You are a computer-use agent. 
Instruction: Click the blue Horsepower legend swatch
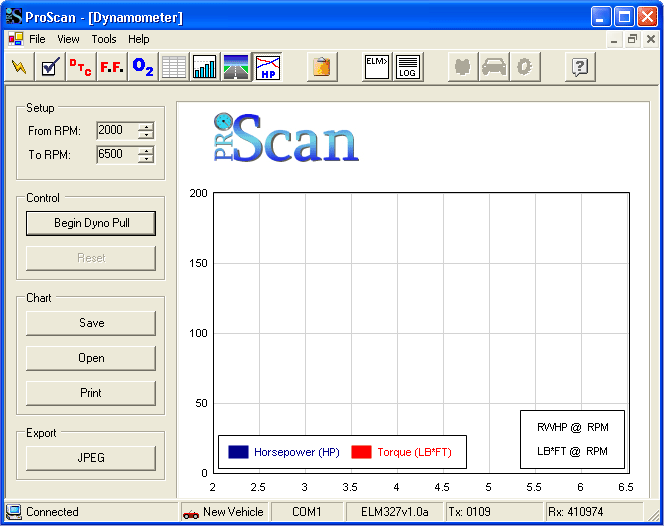pos(238,452)
